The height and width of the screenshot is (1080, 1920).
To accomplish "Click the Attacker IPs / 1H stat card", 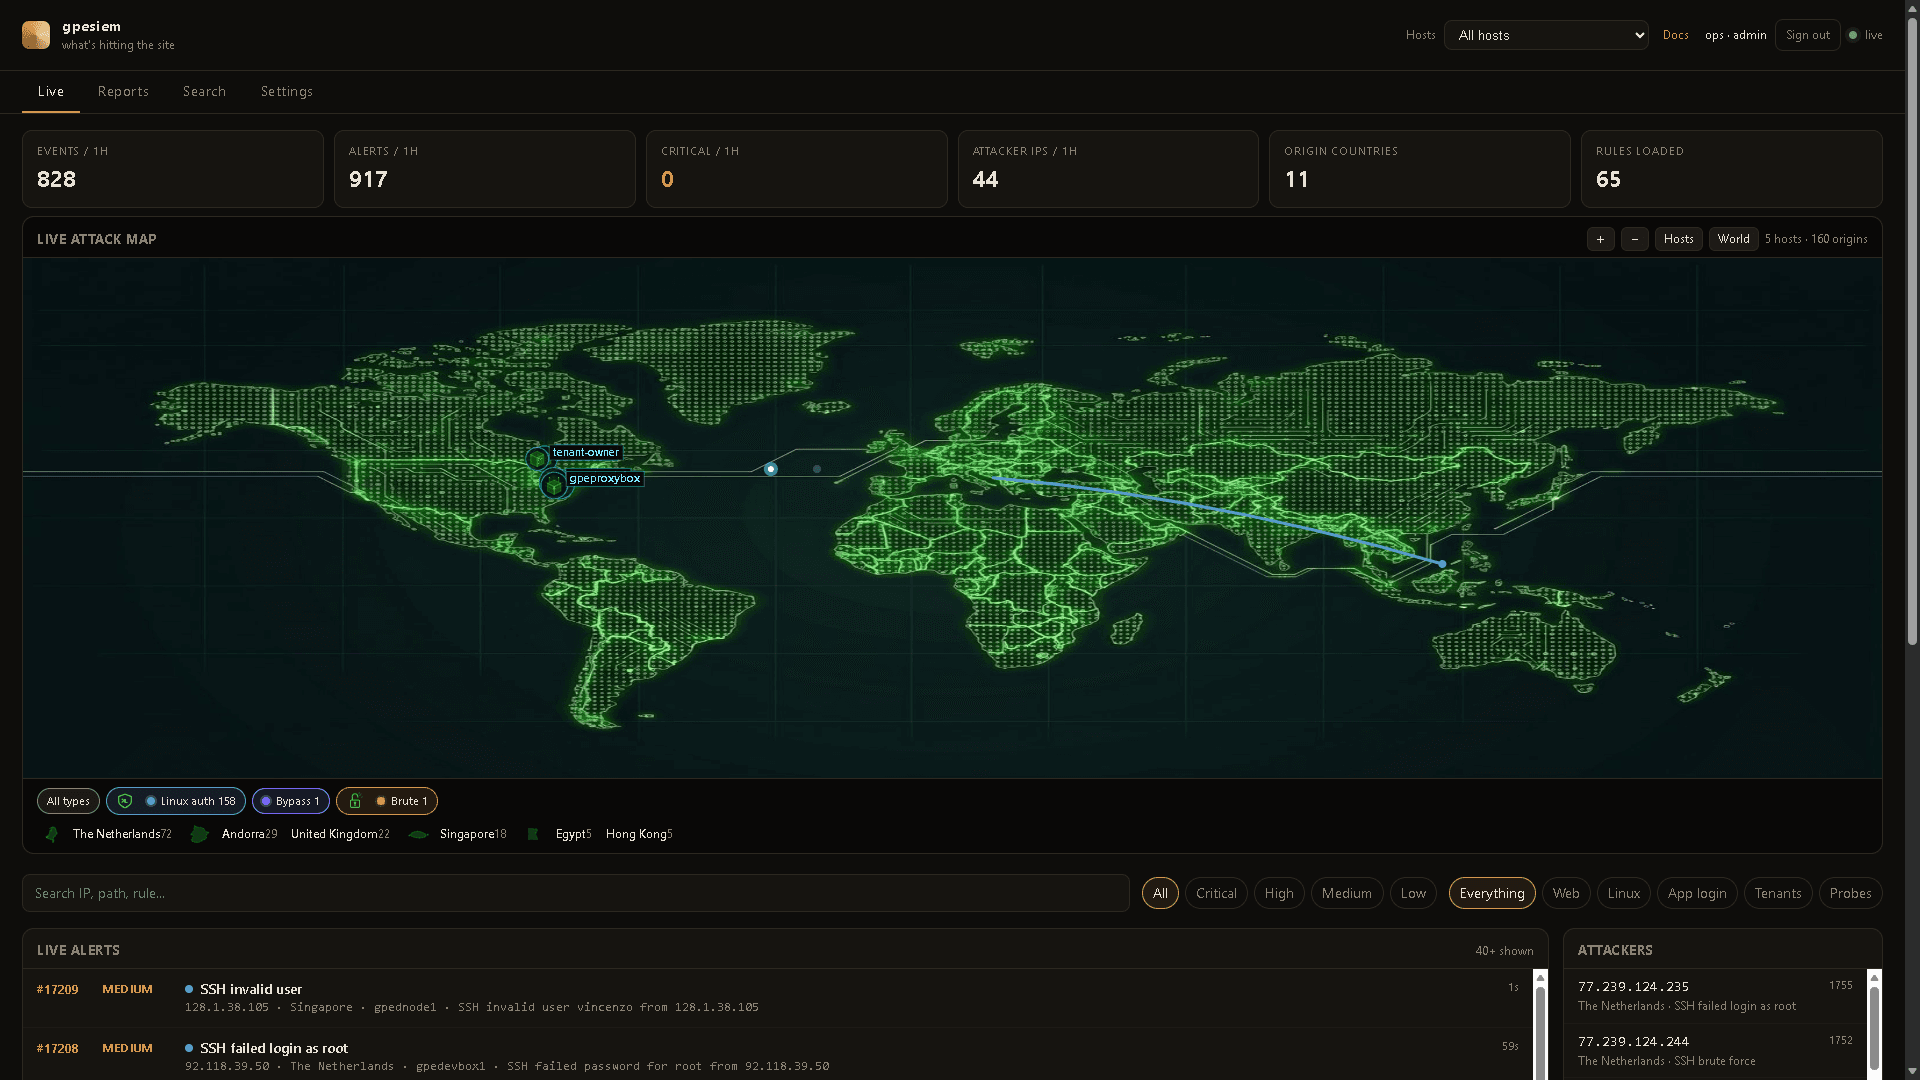I will (1108, 169).
